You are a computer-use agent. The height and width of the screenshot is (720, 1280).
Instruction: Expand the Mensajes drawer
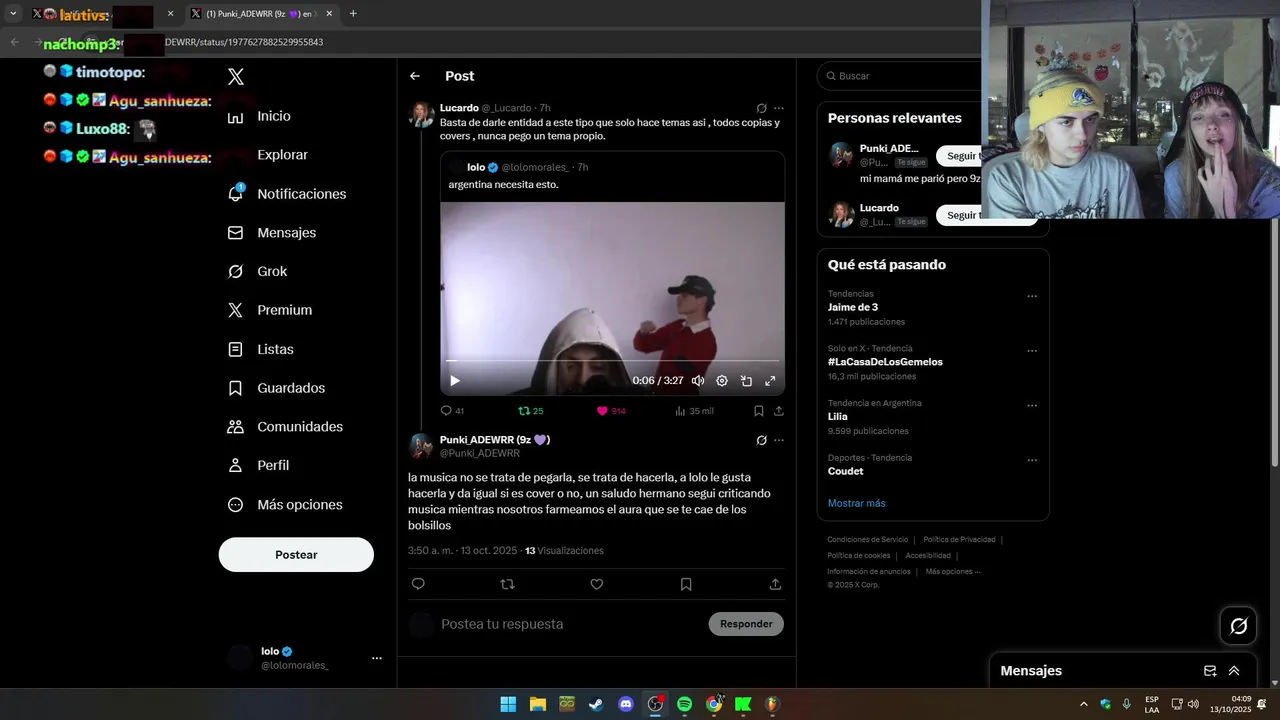coord(1234,671)
